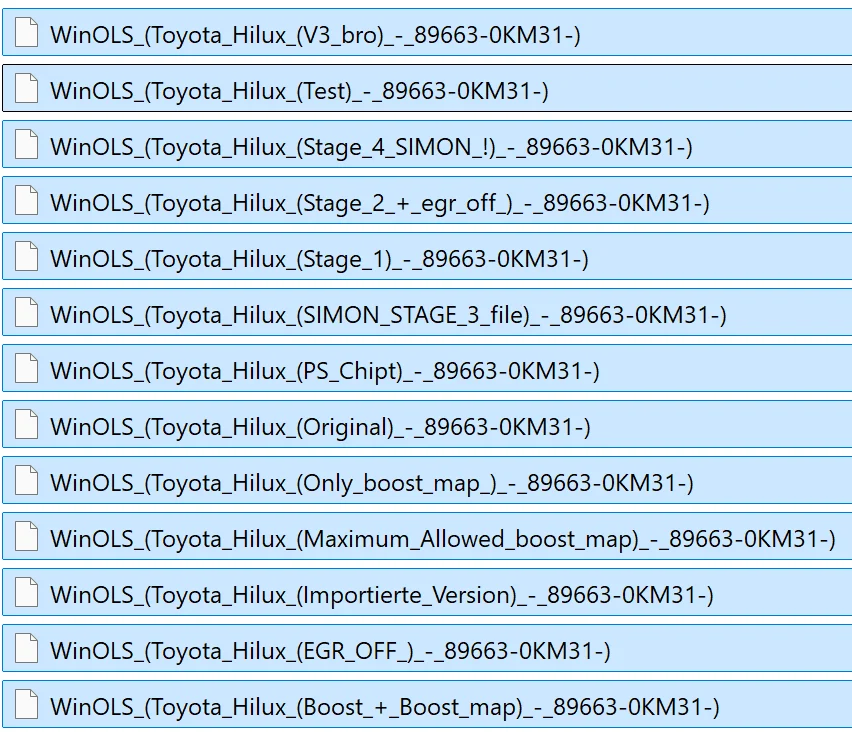Screen dimensions: 852x732
Task: Select the file name containing V3_bro
Action: (x=316, y=35)
